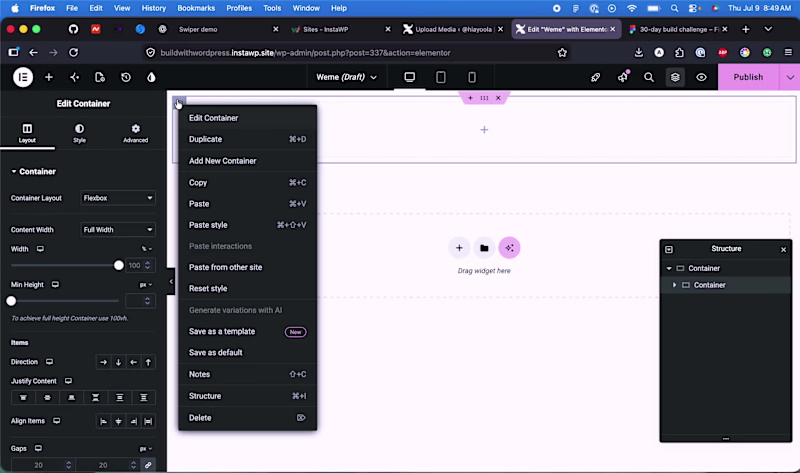This screenshot has height=473, width=800.
Task: Switch to mobile portrait device view
Action: point(472,77)
